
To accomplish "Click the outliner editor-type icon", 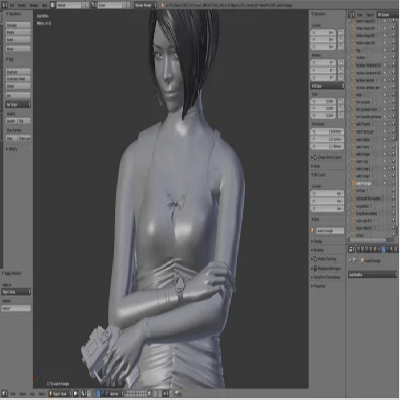I will pyautogui.click(x=351, y=15).
